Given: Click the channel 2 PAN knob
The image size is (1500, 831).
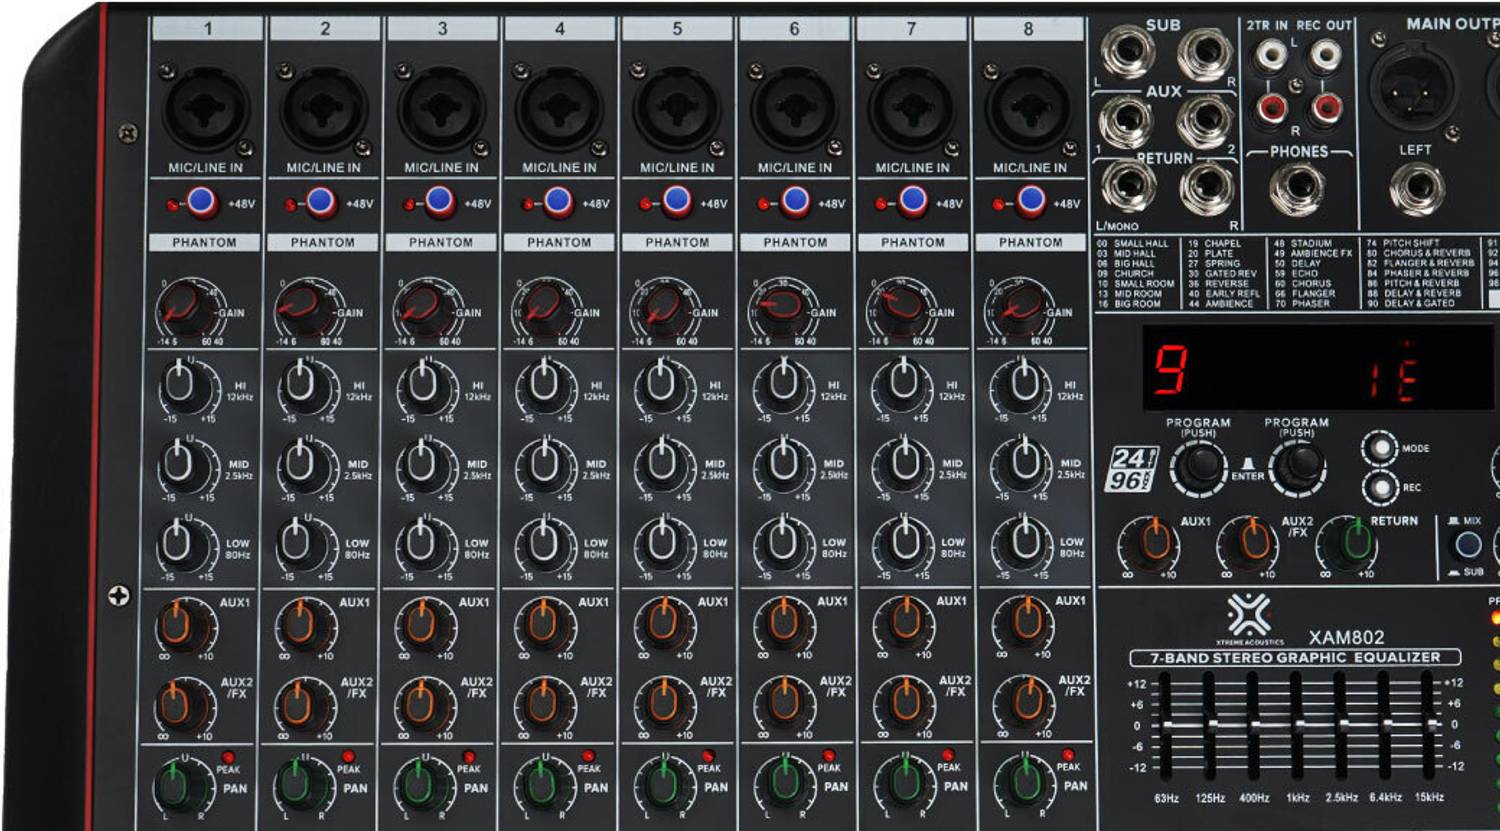Looking at the screenshot, I should pos(297,785).
